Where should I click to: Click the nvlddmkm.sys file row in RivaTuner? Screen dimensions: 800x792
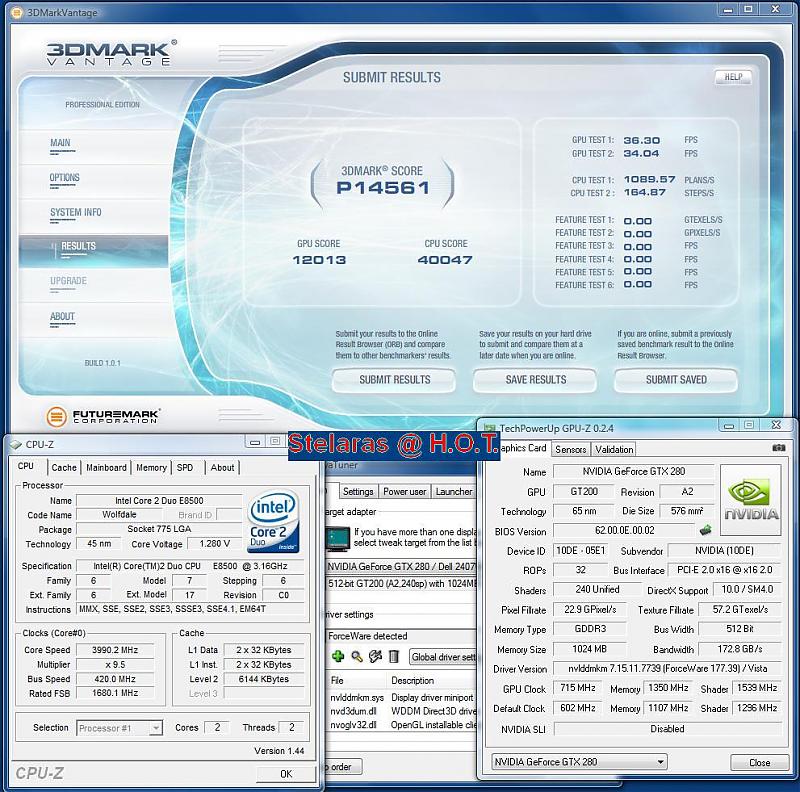click(402, 697)
